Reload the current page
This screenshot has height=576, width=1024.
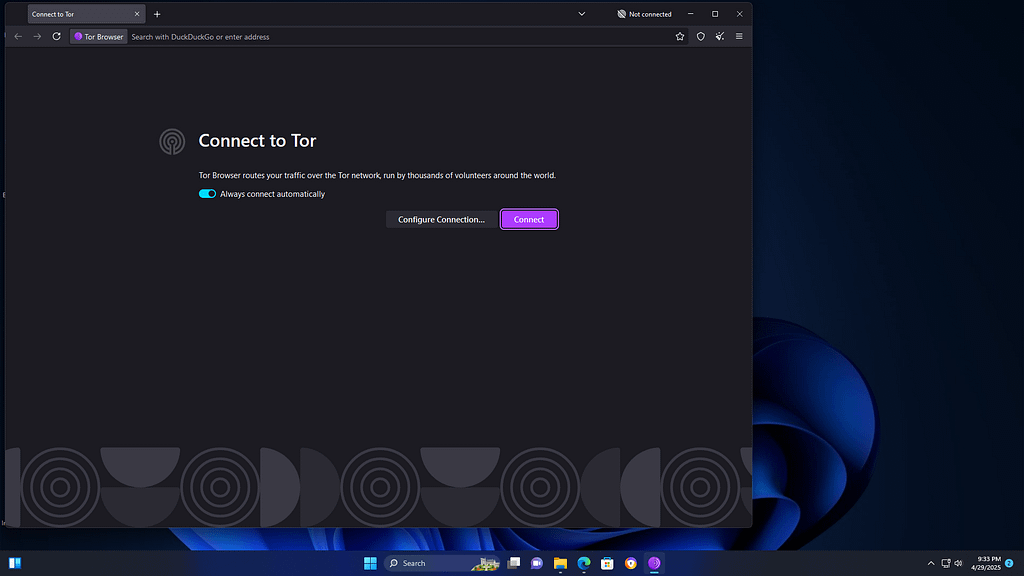click(x=57, y=37)
